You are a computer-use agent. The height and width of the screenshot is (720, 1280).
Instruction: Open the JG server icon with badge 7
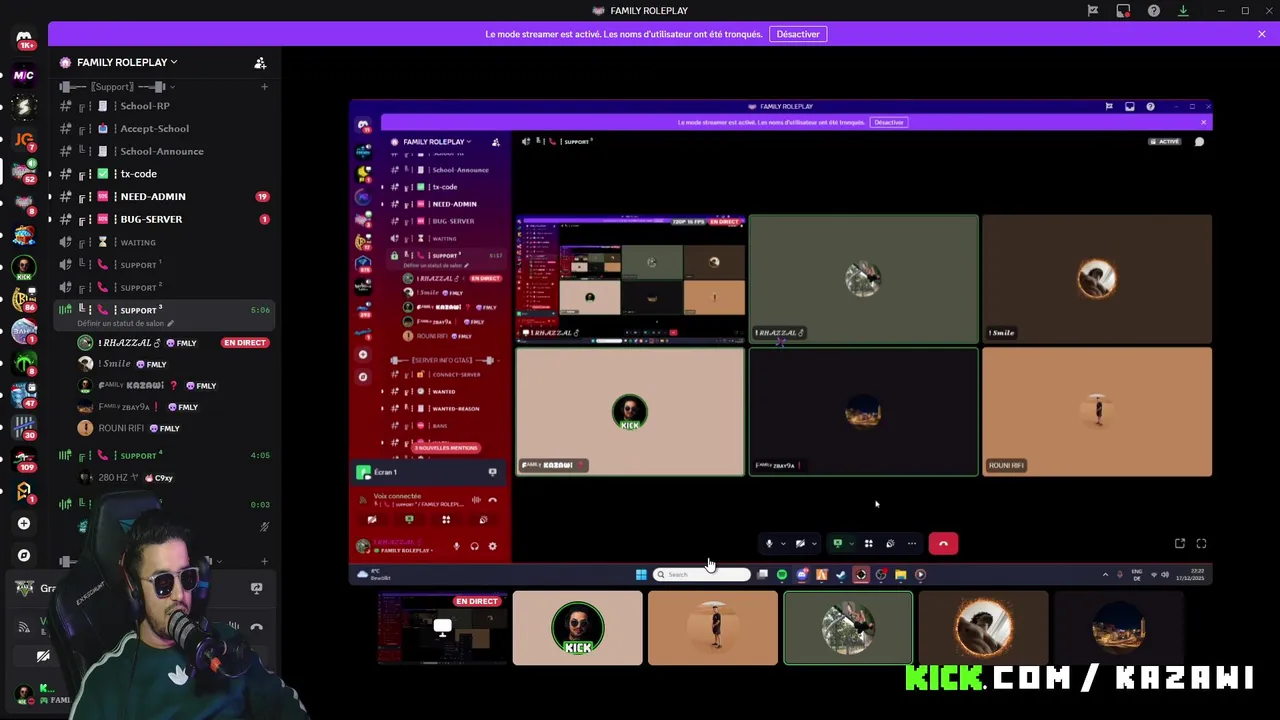click(24, 140)
